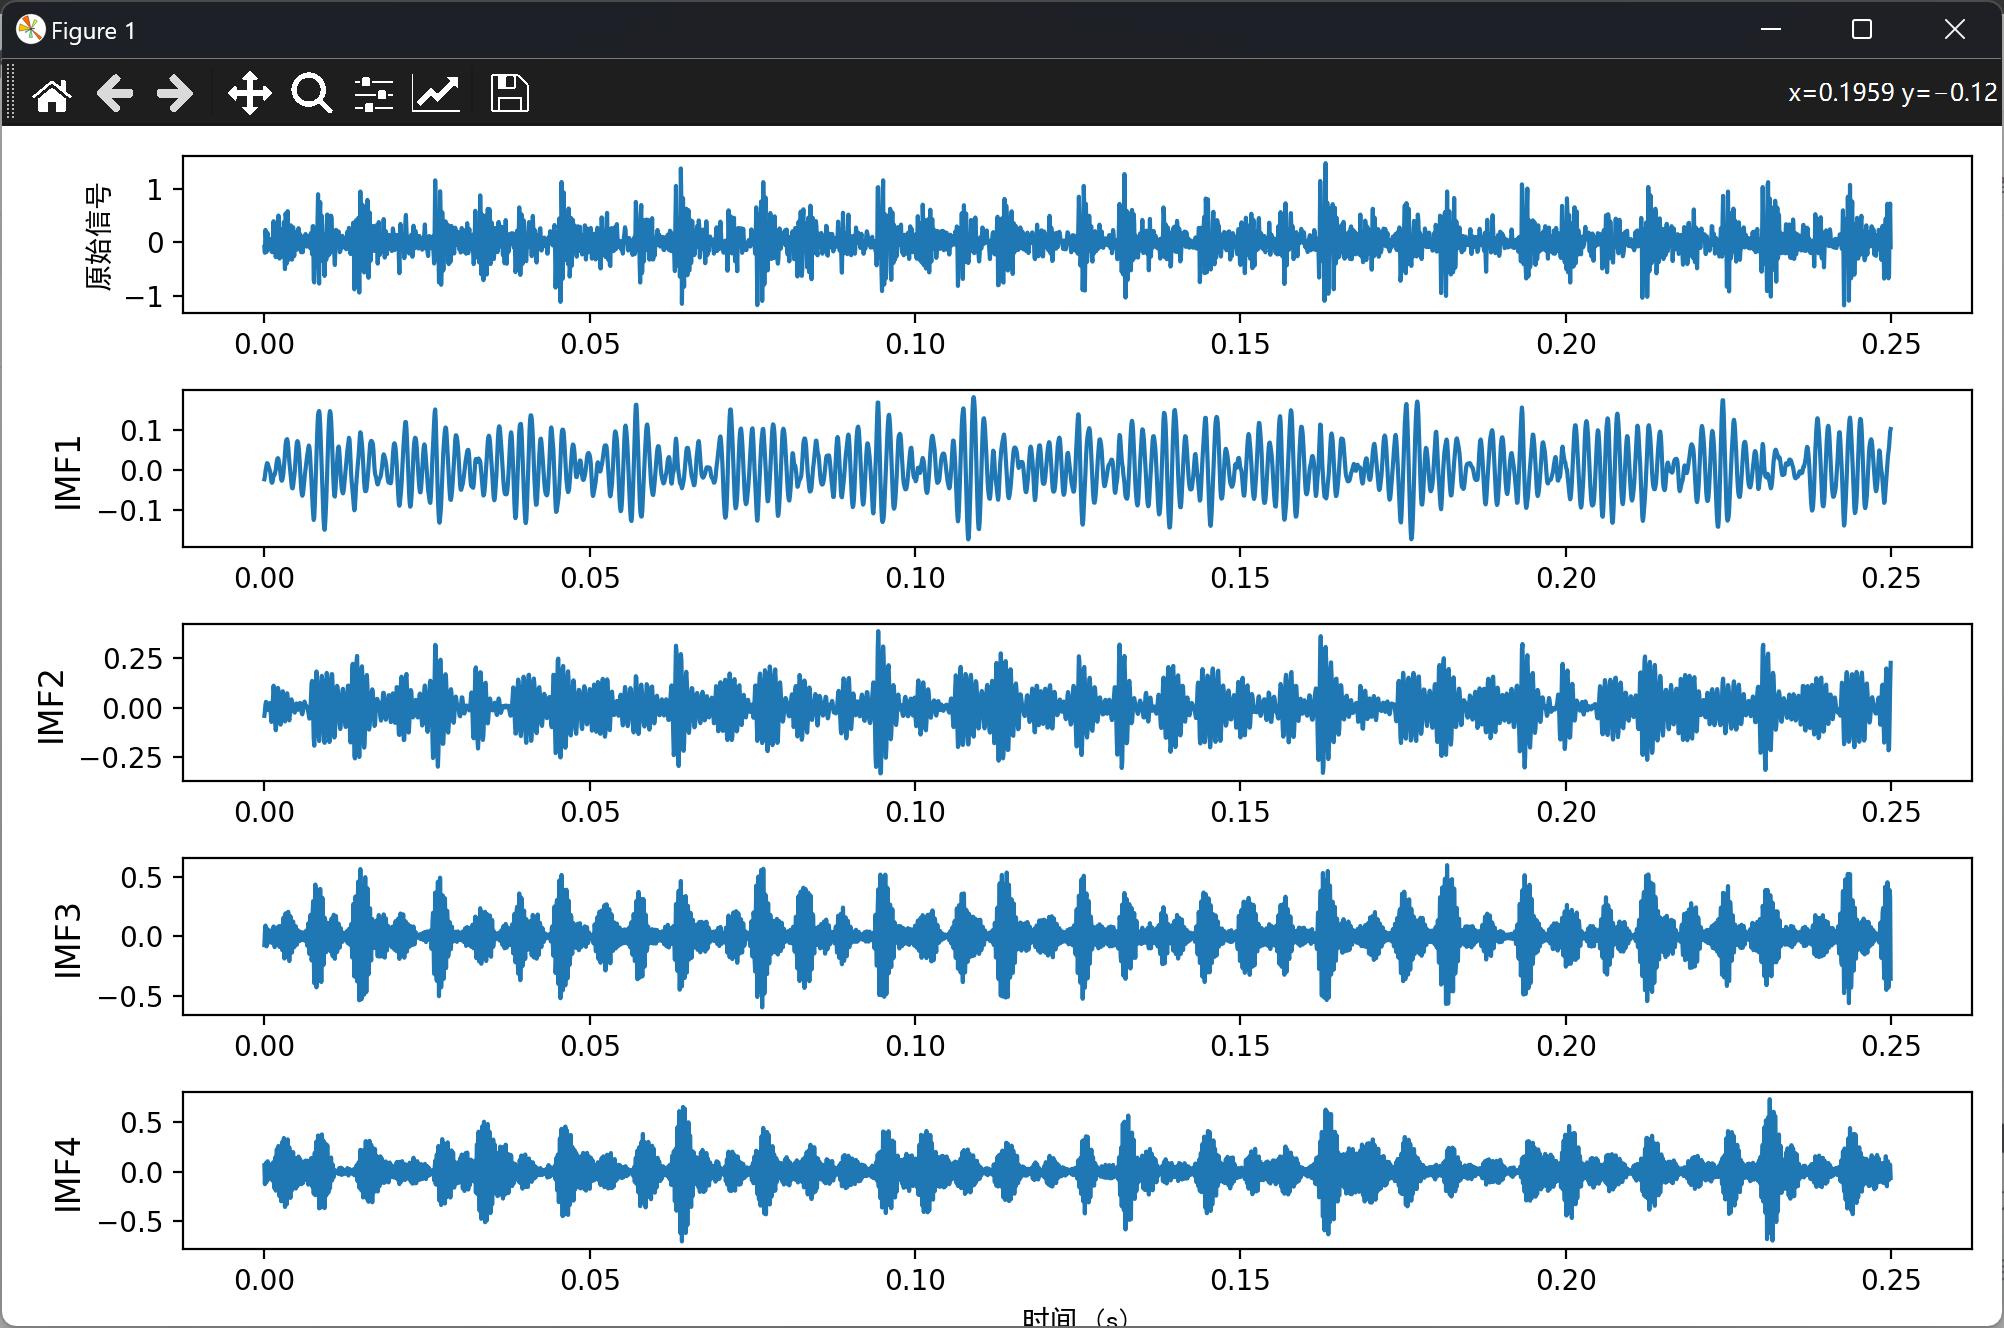Screen dimensions: 2004x1328
Task: Activate the Pan axes tool
Action: (249, 94)
